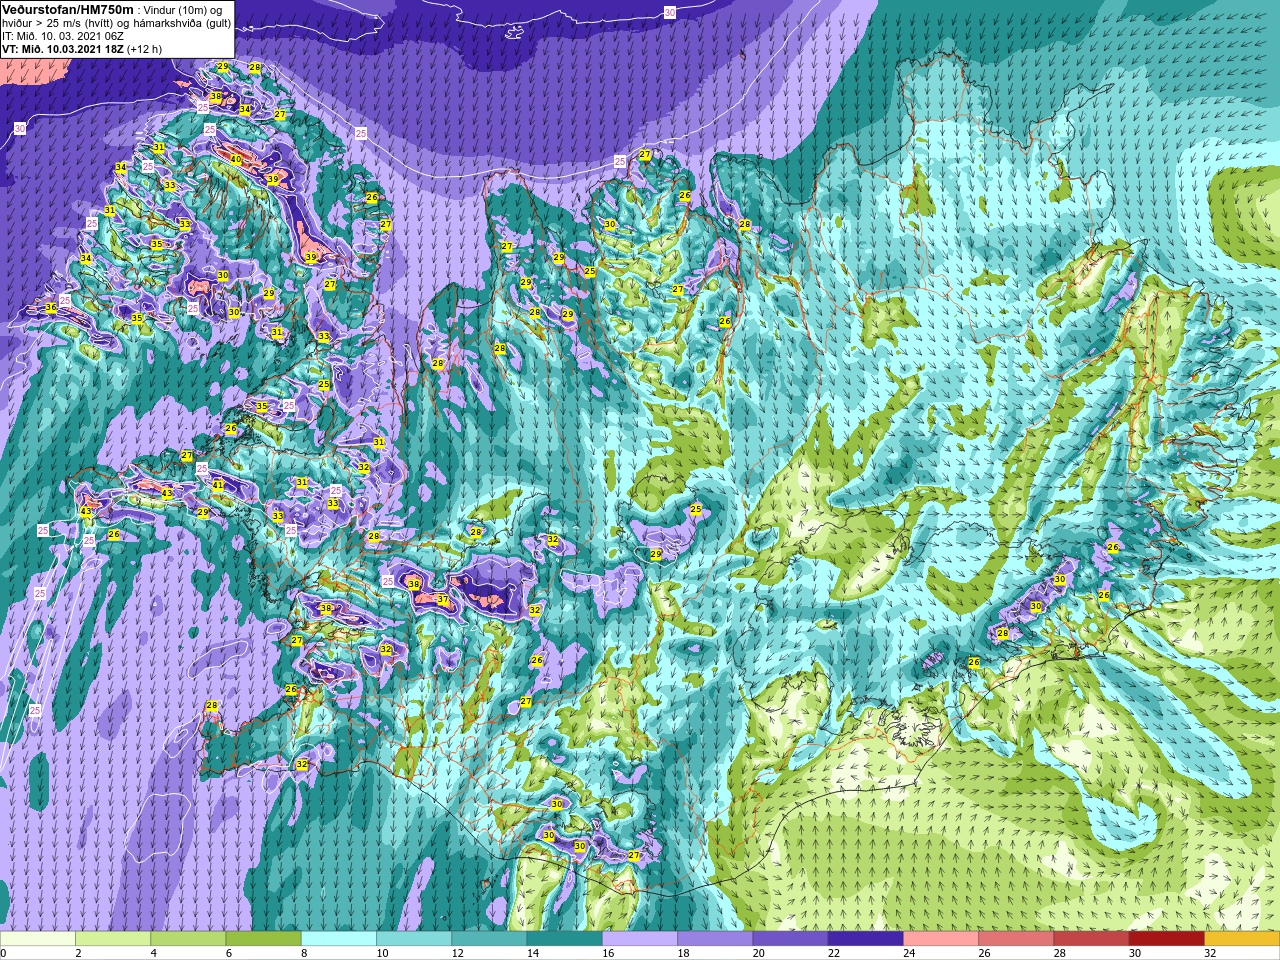Click the purple 18–20 m/s legend swatch
The height and width of the screenshot is (960, 1280).
tap(715, 939)
